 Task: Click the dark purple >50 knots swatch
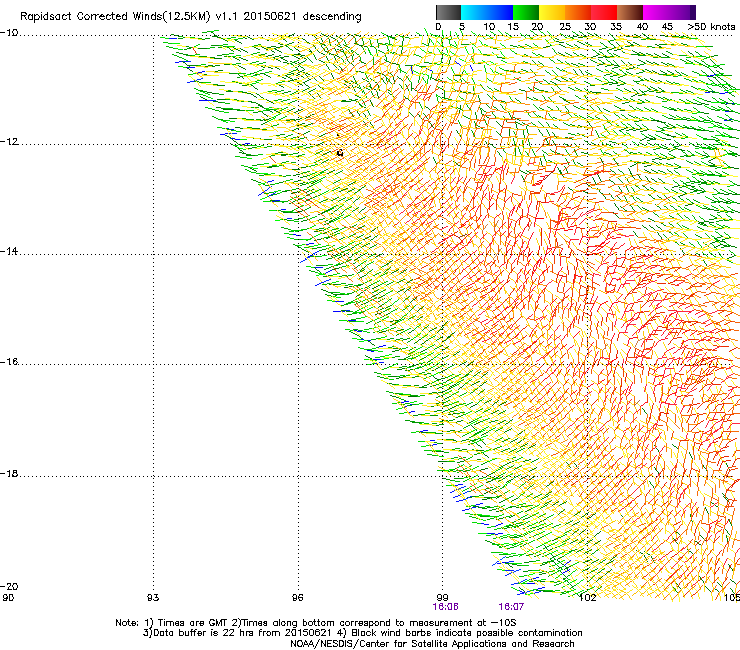pos(693,12)
